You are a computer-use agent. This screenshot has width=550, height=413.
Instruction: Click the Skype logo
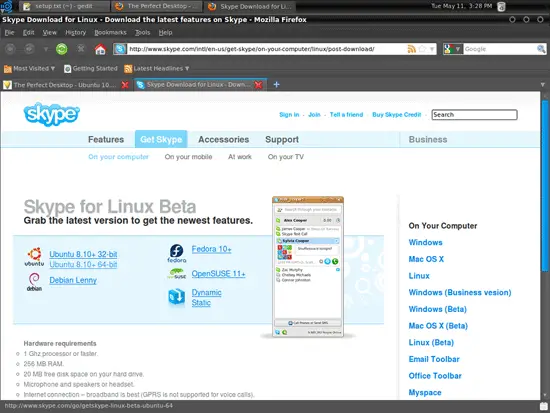click(52, 114)
